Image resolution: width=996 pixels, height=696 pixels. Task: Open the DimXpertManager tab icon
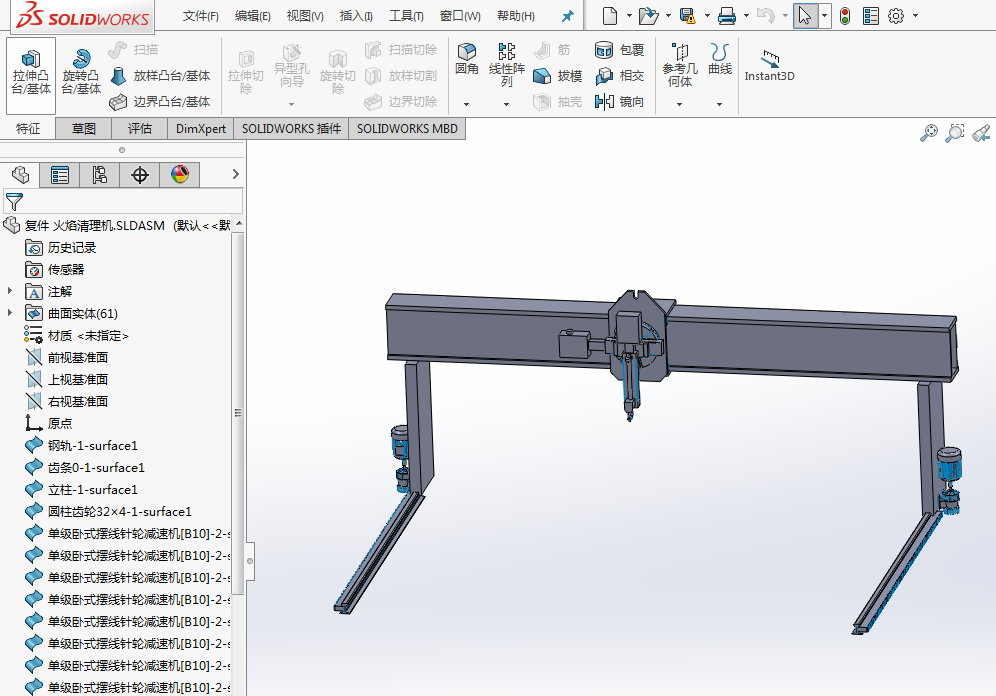140,175
